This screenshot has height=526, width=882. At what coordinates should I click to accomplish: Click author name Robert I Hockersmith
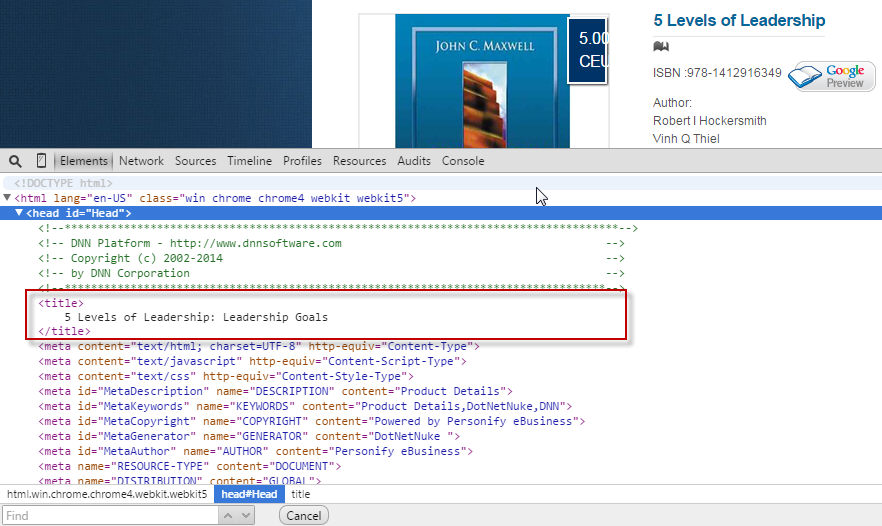(709, 121)
